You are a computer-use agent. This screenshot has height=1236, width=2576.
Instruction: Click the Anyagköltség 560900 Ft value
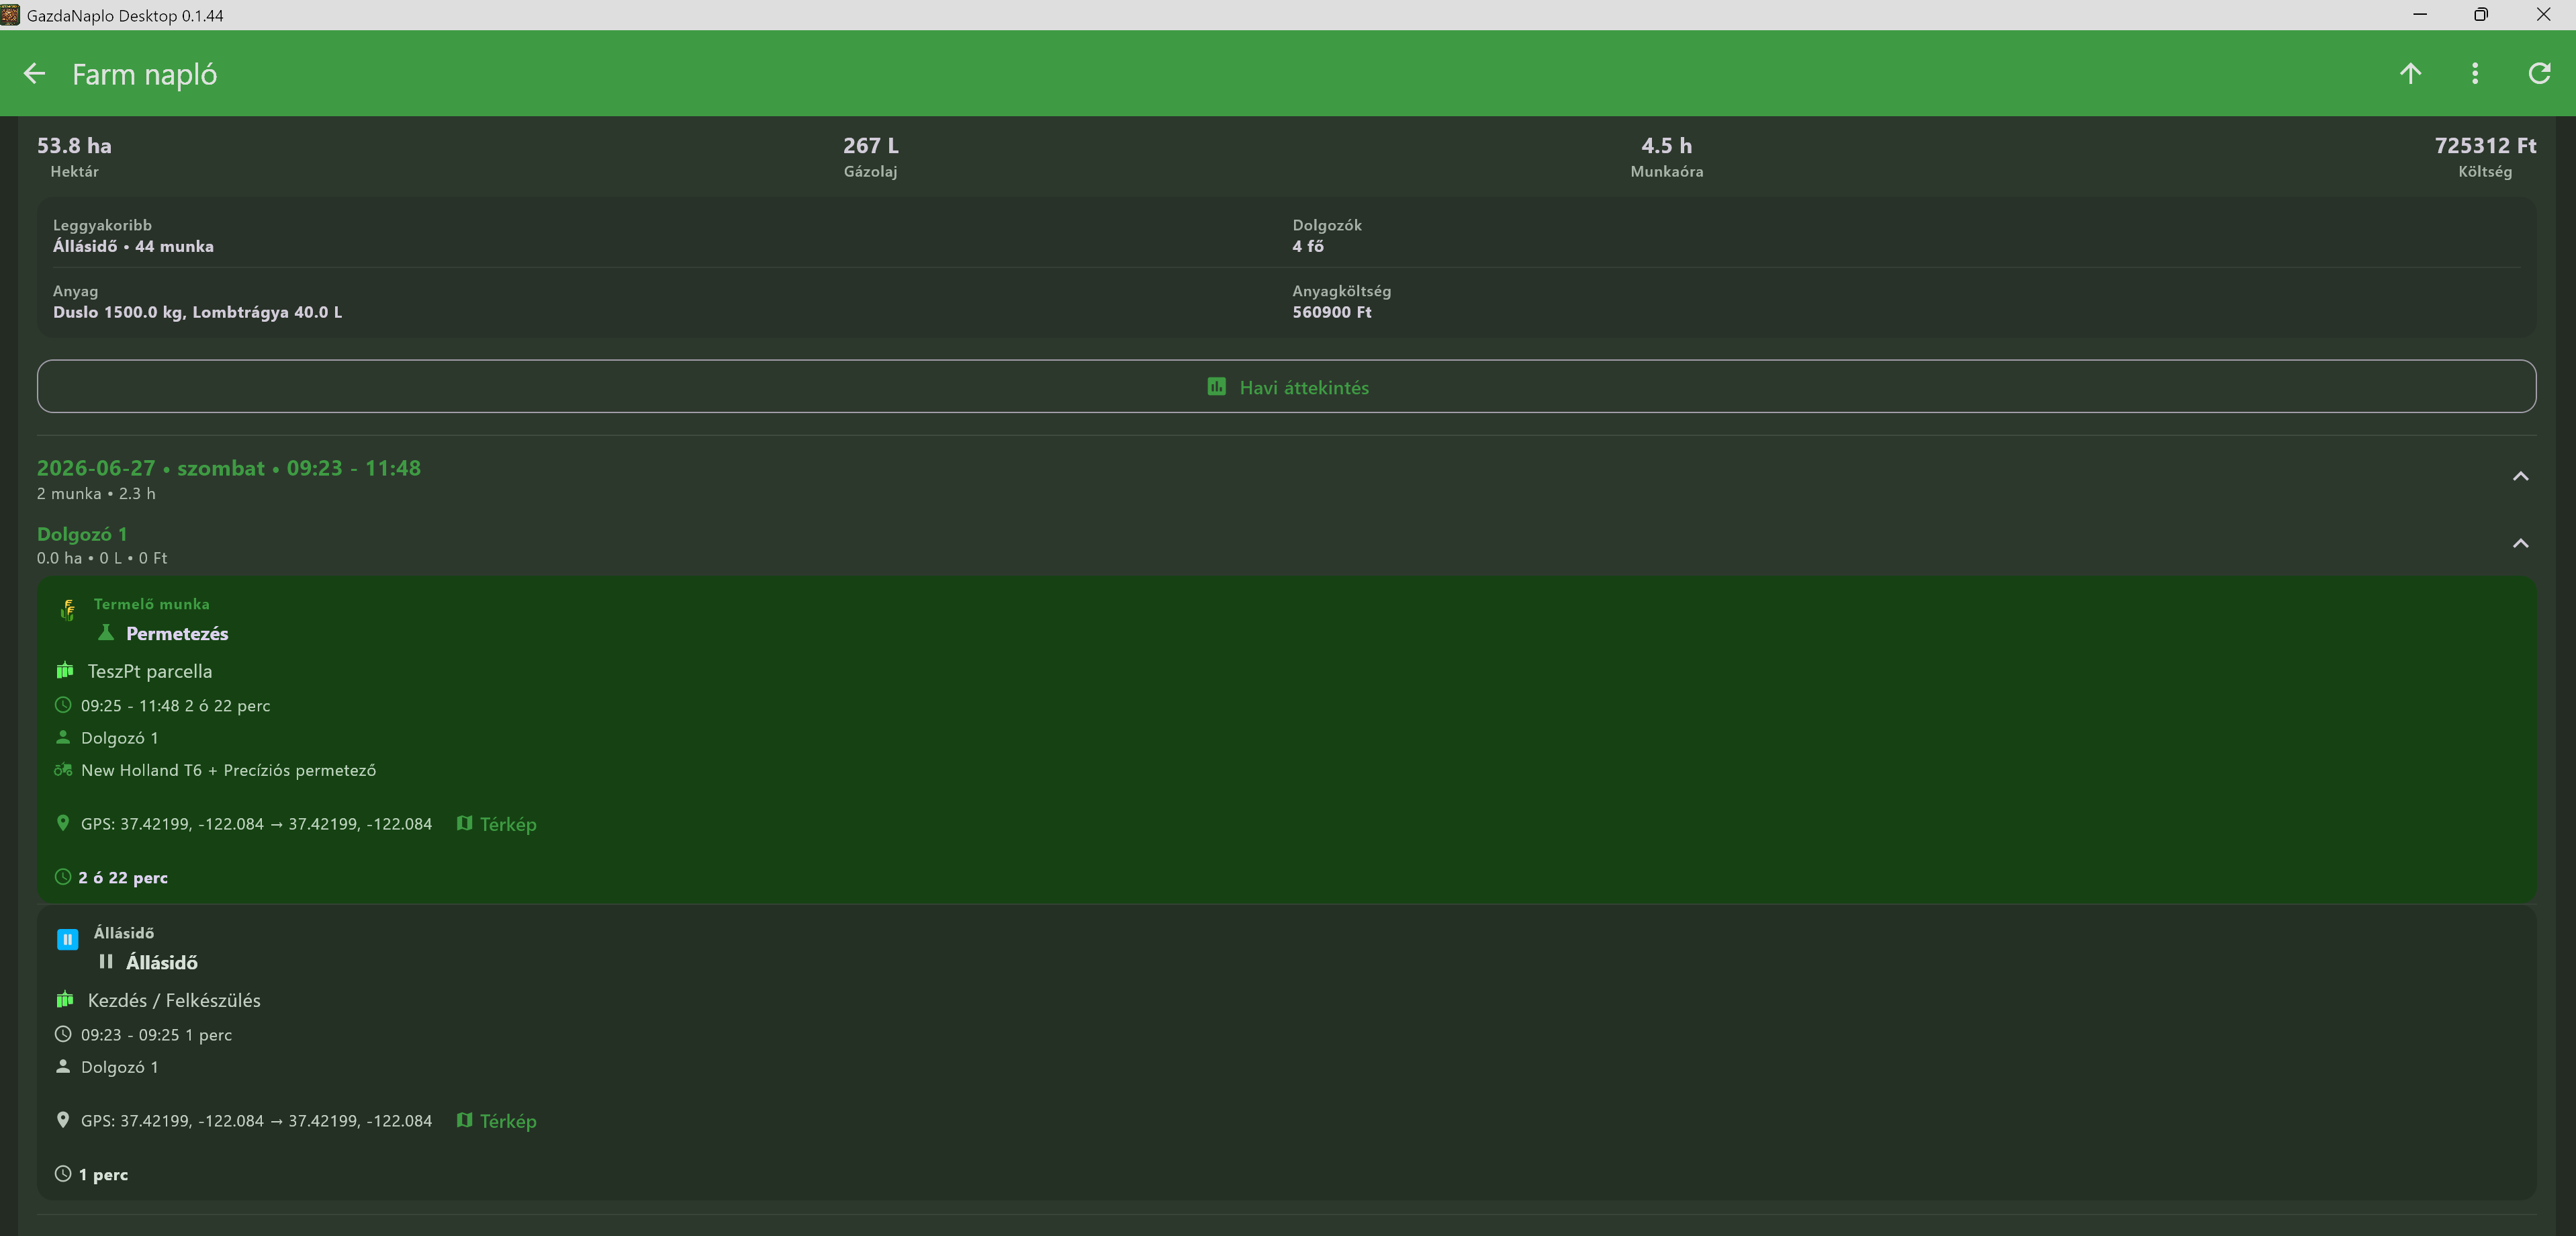(x=1331, y=312)
